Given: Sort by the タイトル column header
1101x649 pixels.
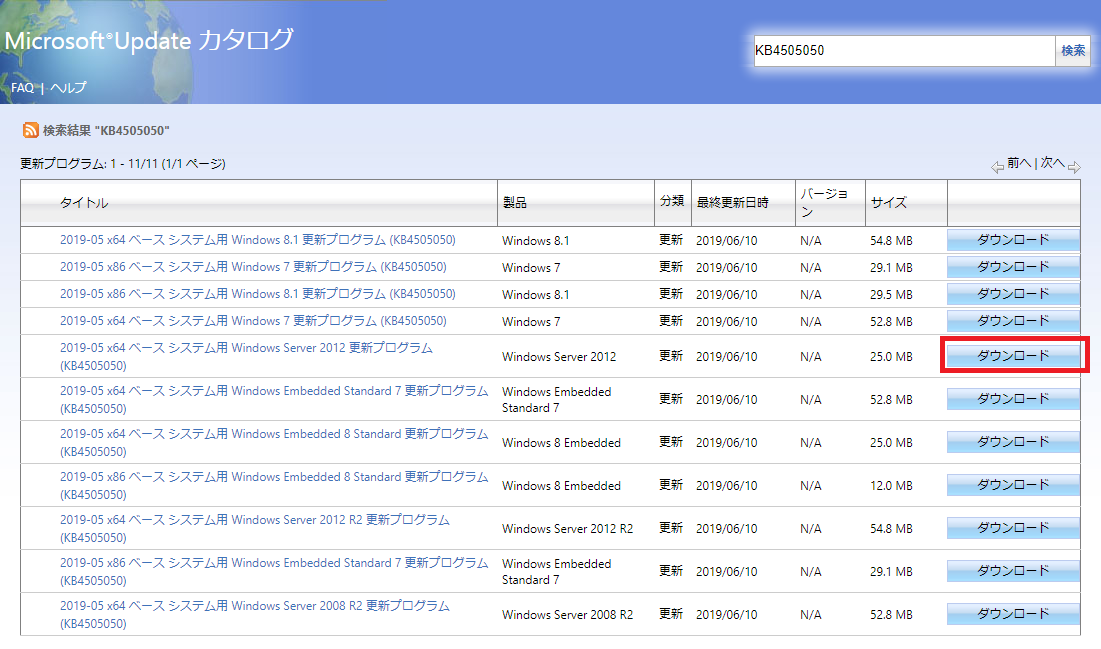Looking at the screenshot, I should (x=84, y=203).
